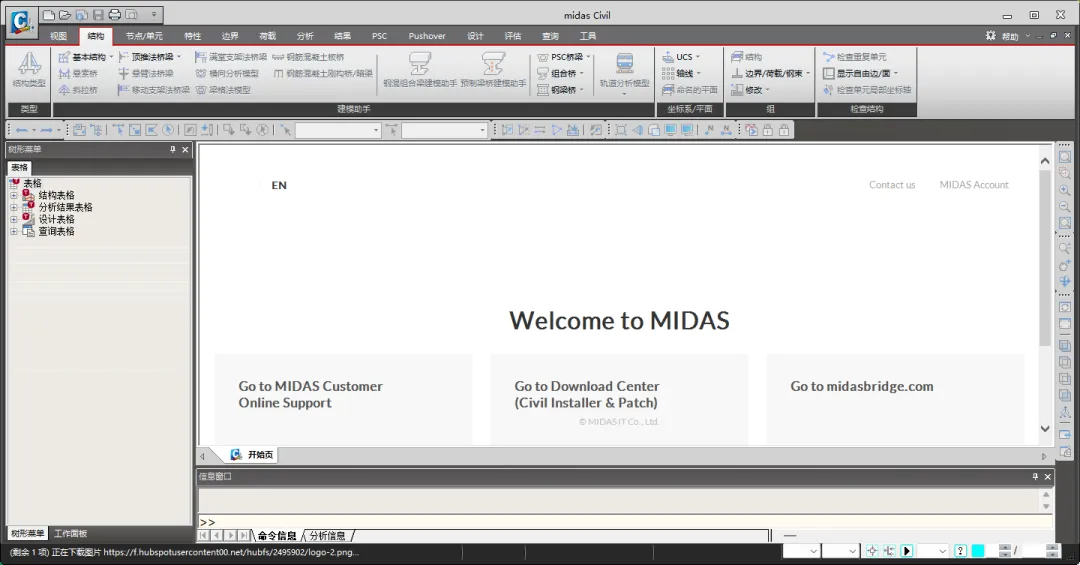Open the 梁格法模型 wizard

223,90
